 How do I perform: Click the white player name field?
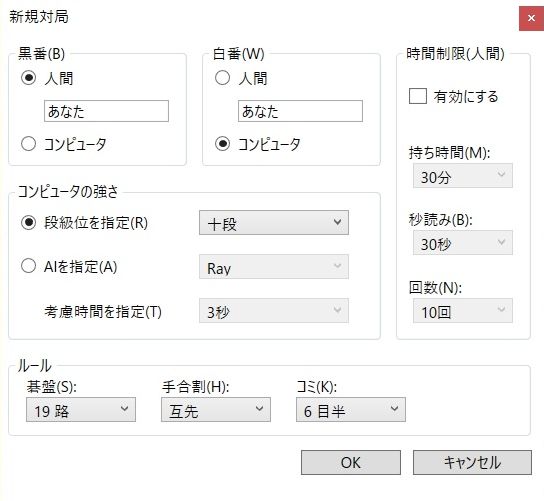300,111
